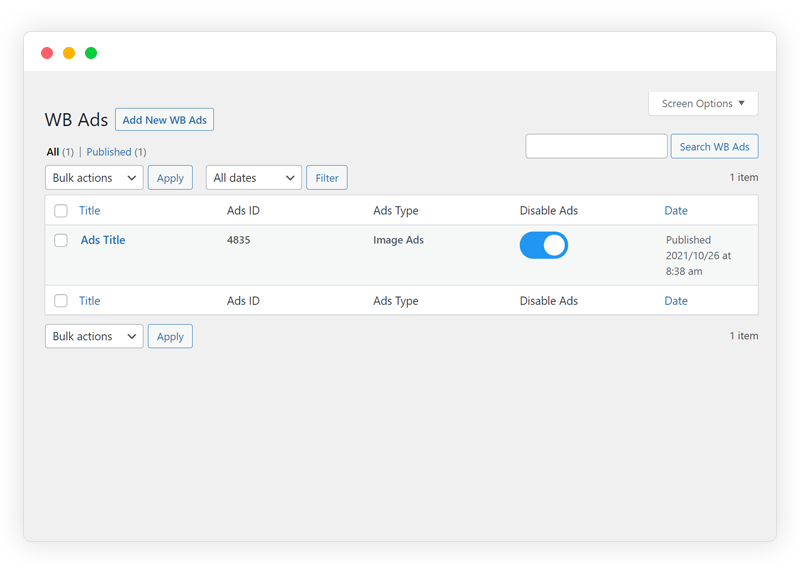
Task: Click the top Apply button
Action: click(x=170, y=178)
